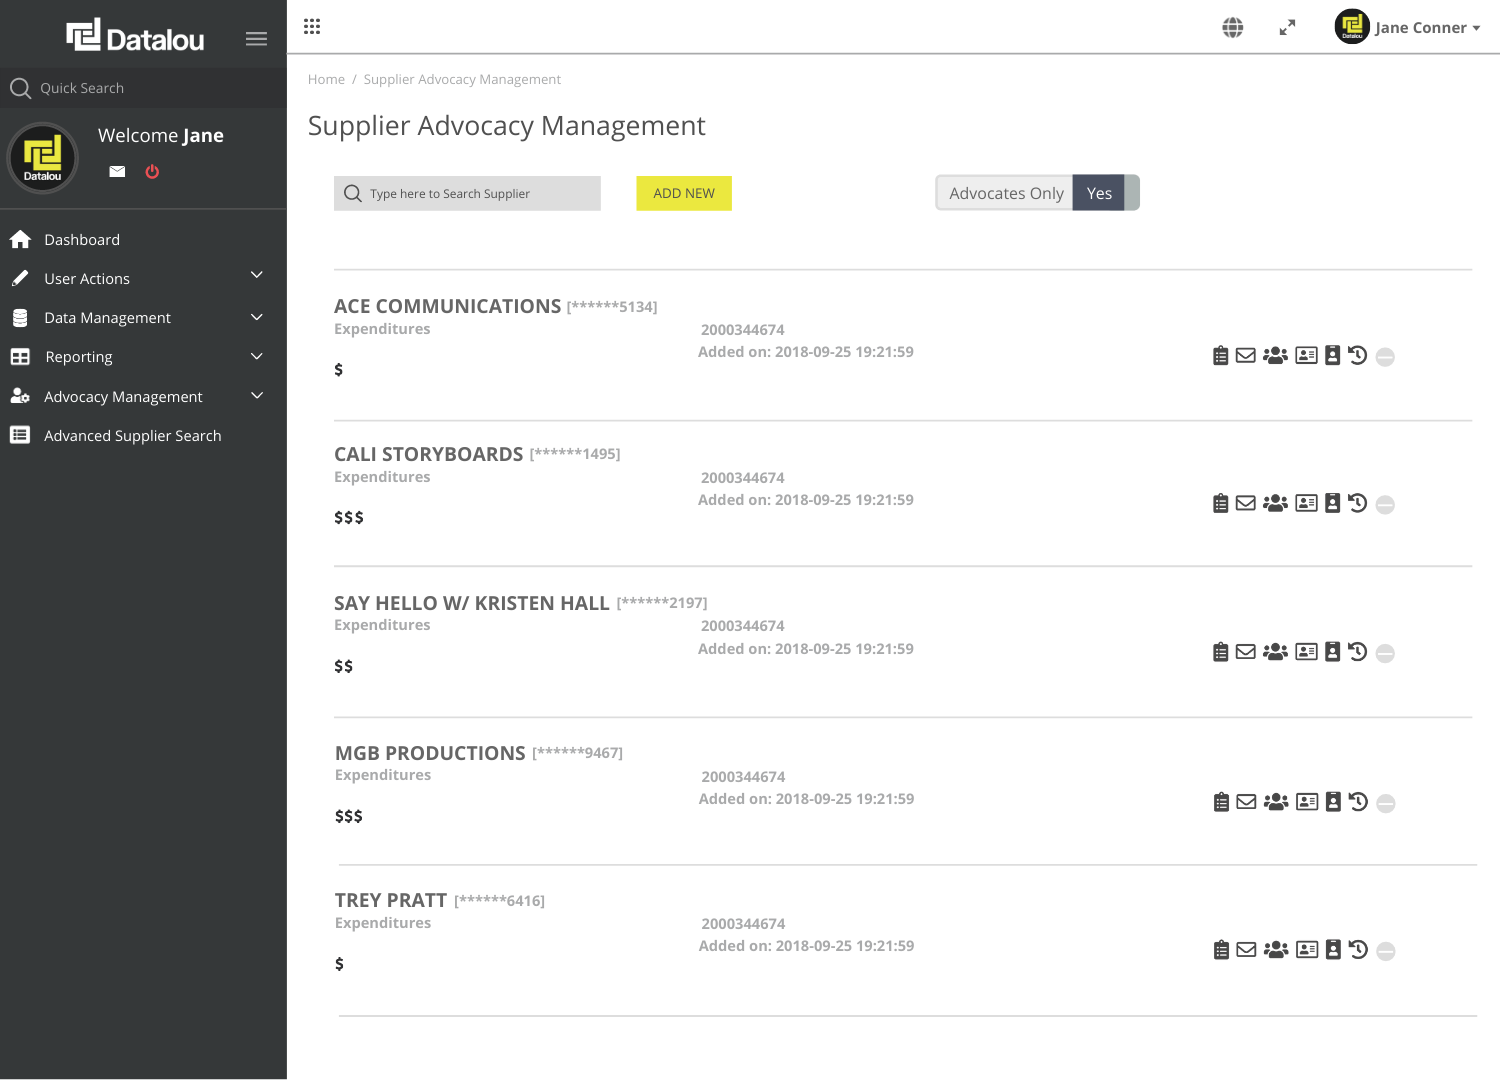Click the globe language icon
The width and height of the screenshot is (1500, 1080).
pyautogui.click(x=1233, y=28)
